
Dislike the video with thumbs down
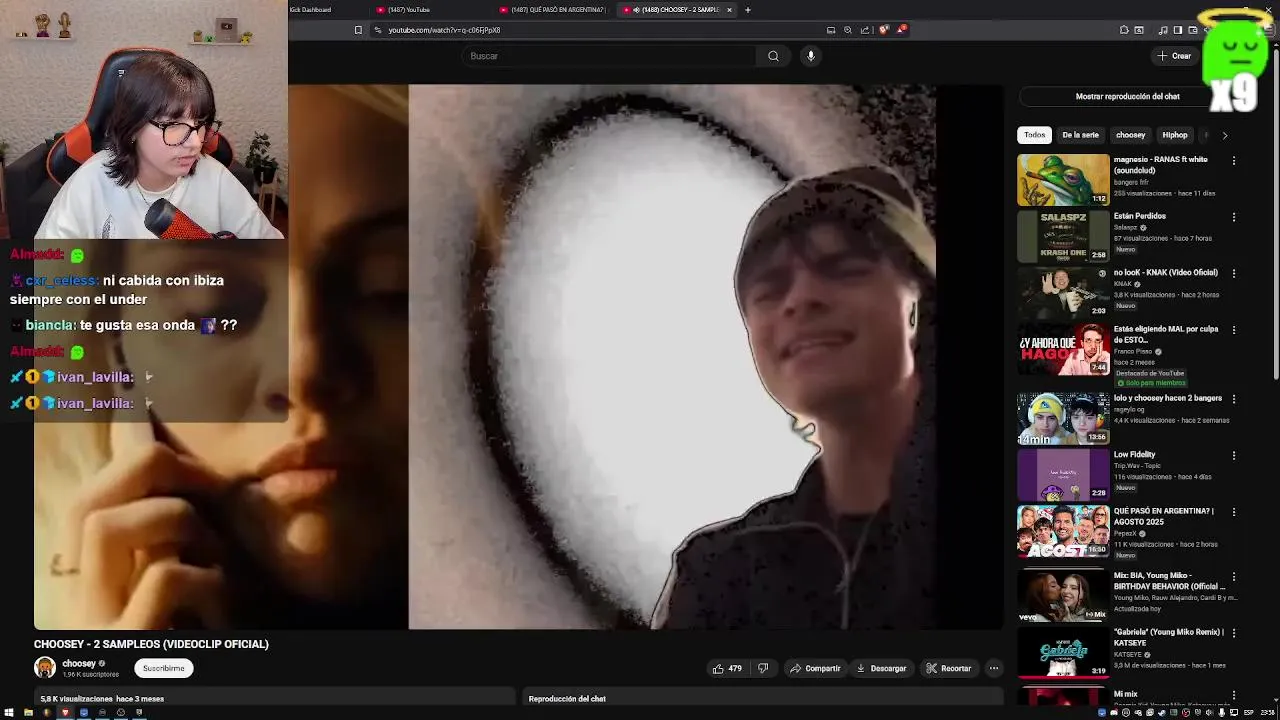pos(763,668)
